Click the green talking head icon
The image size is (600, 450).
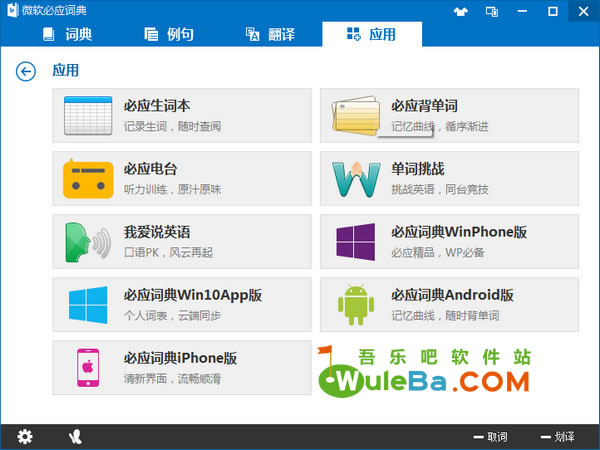[x=88, y=242]
